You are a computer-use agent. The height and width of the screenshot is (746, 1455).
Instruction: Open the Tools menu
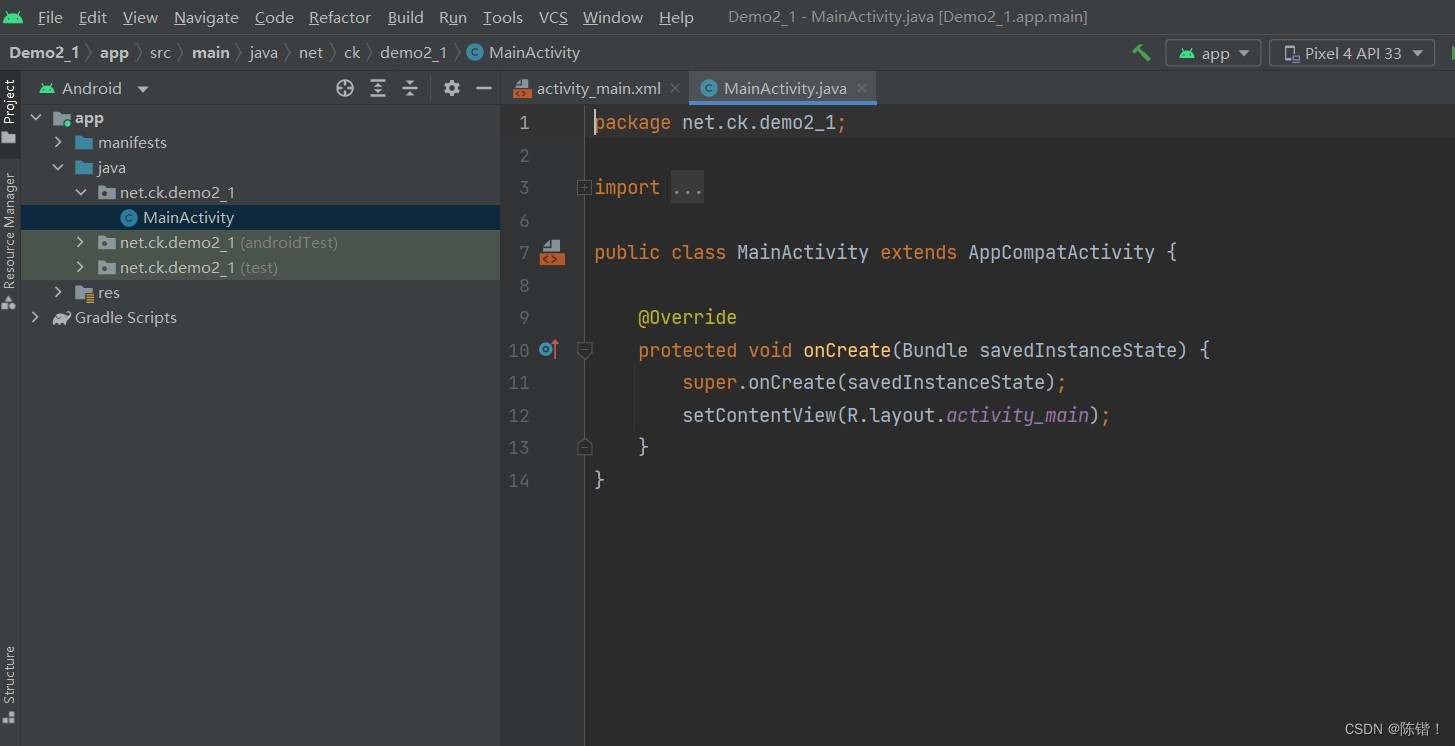coord(503,17)
